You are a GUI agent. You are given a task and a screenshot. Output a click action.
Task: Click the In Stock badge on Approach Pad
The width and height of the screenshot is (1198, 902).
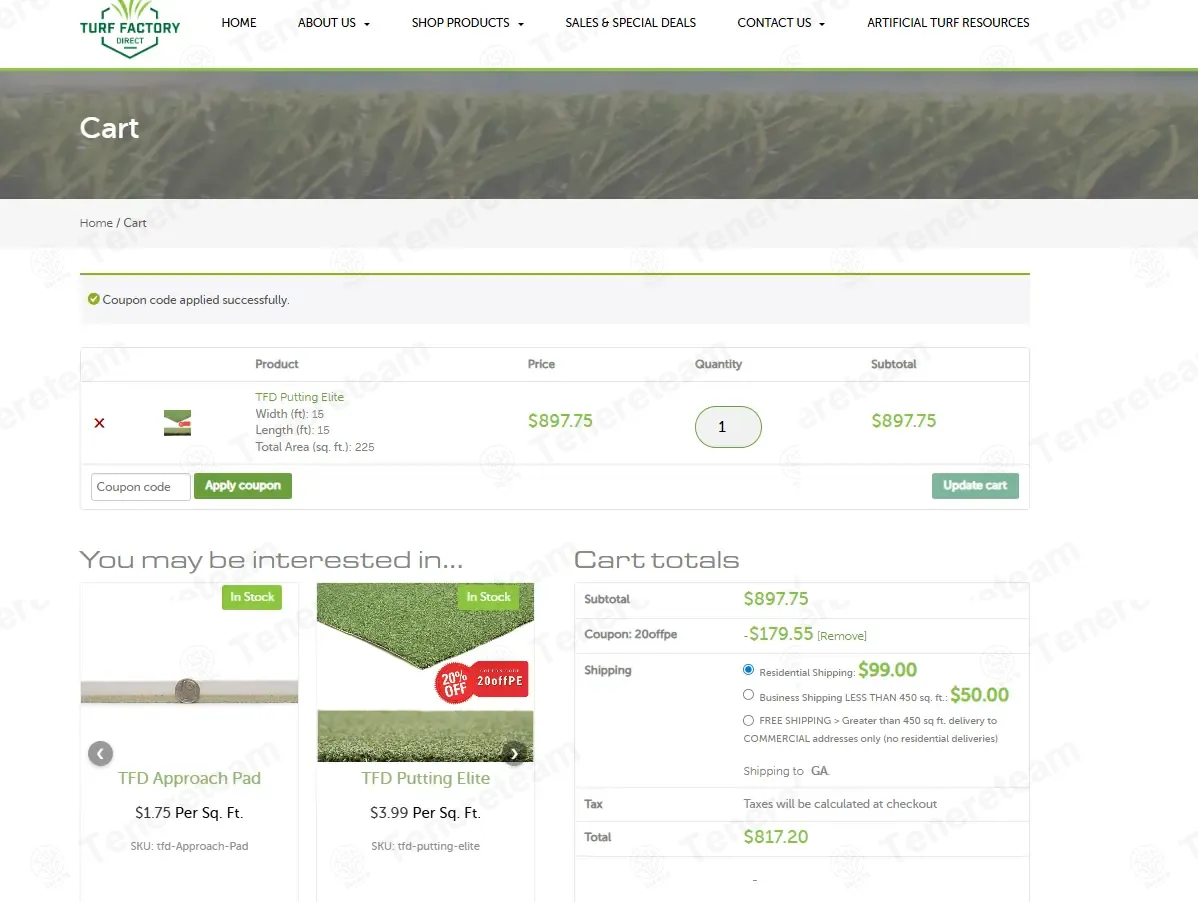252,597
